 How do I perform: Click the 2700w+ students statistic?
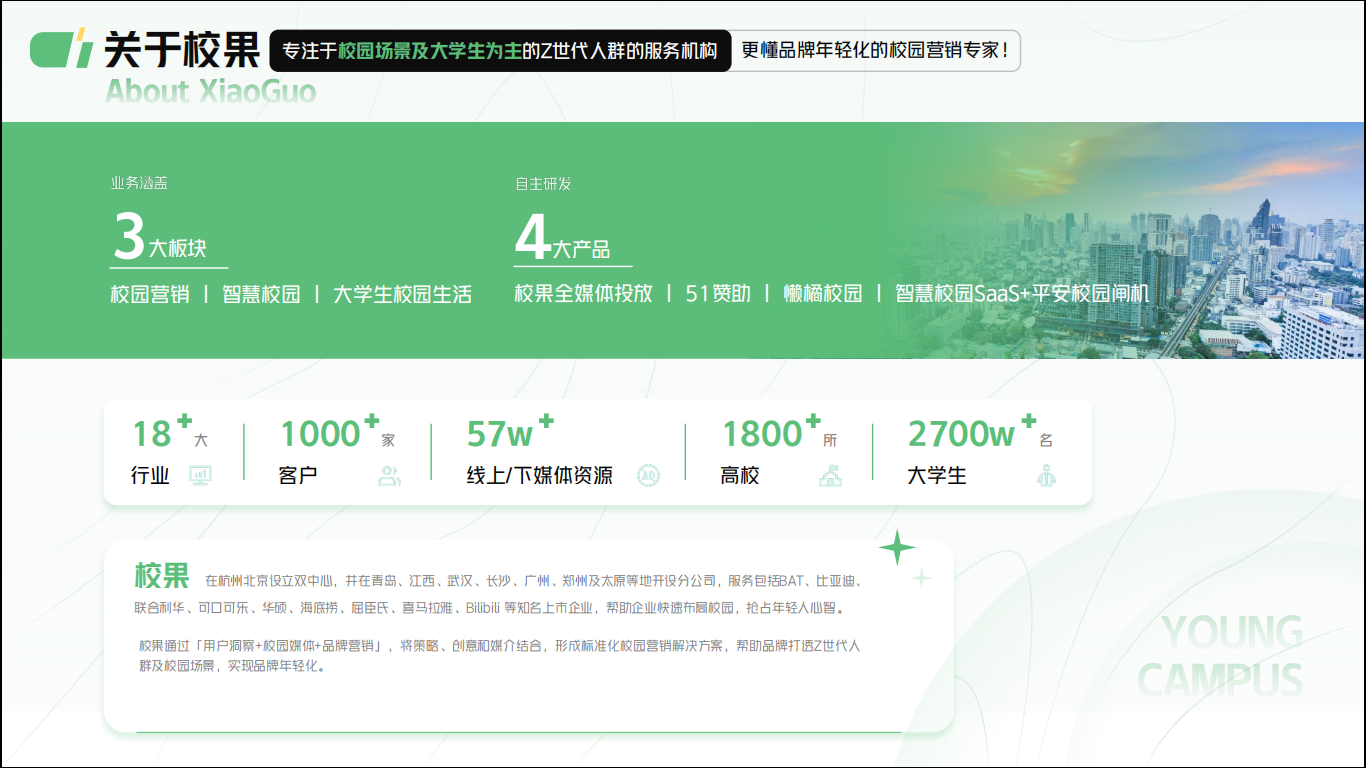tap(980, 431)
